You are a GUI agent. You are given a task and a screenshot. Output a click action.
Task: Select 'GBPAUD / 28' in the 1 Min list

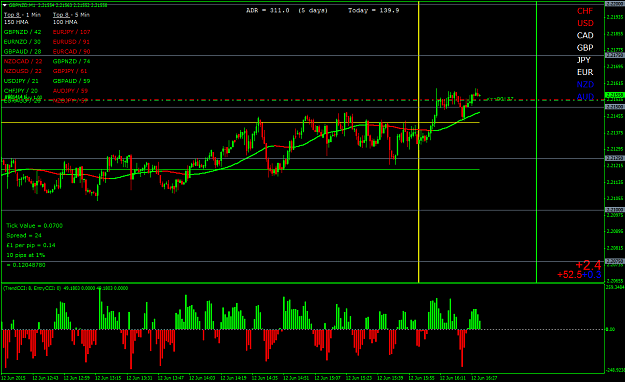click(x=22, y=51)
